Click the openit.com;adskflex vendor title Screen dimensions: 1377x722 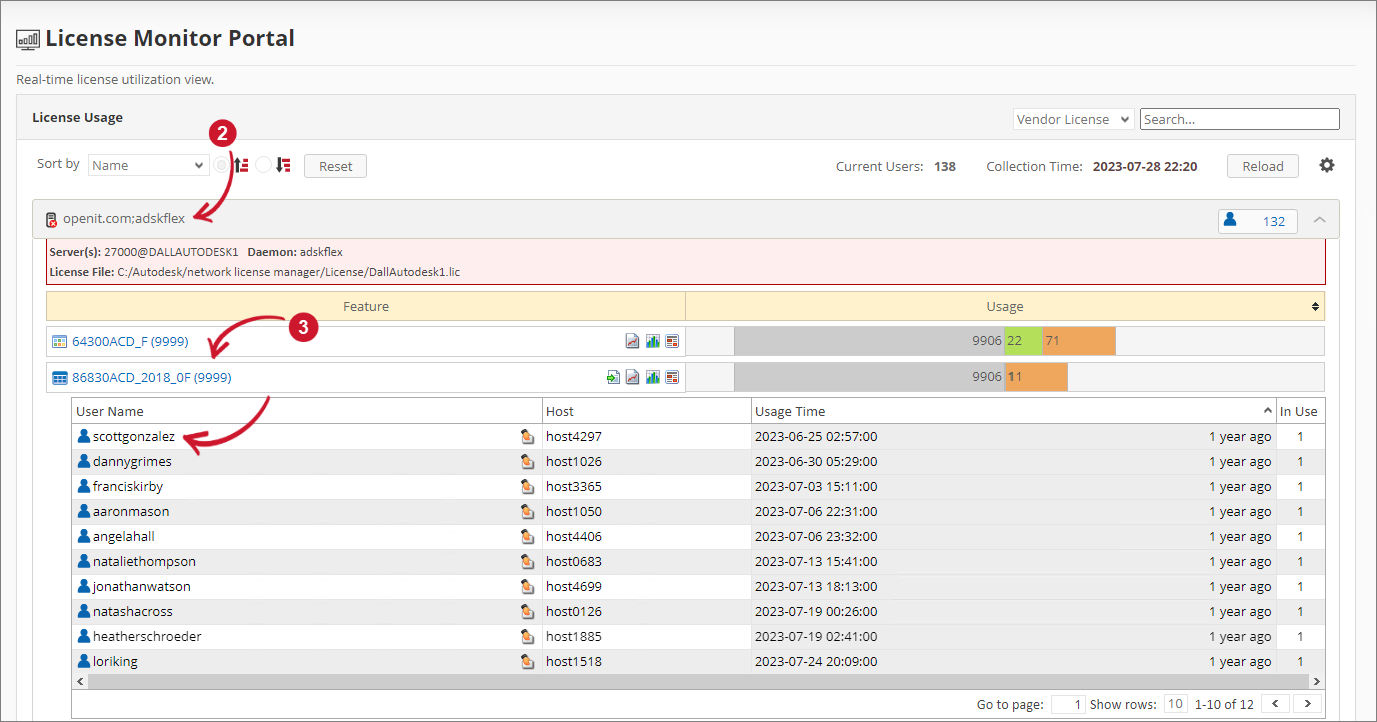[124, 219]
